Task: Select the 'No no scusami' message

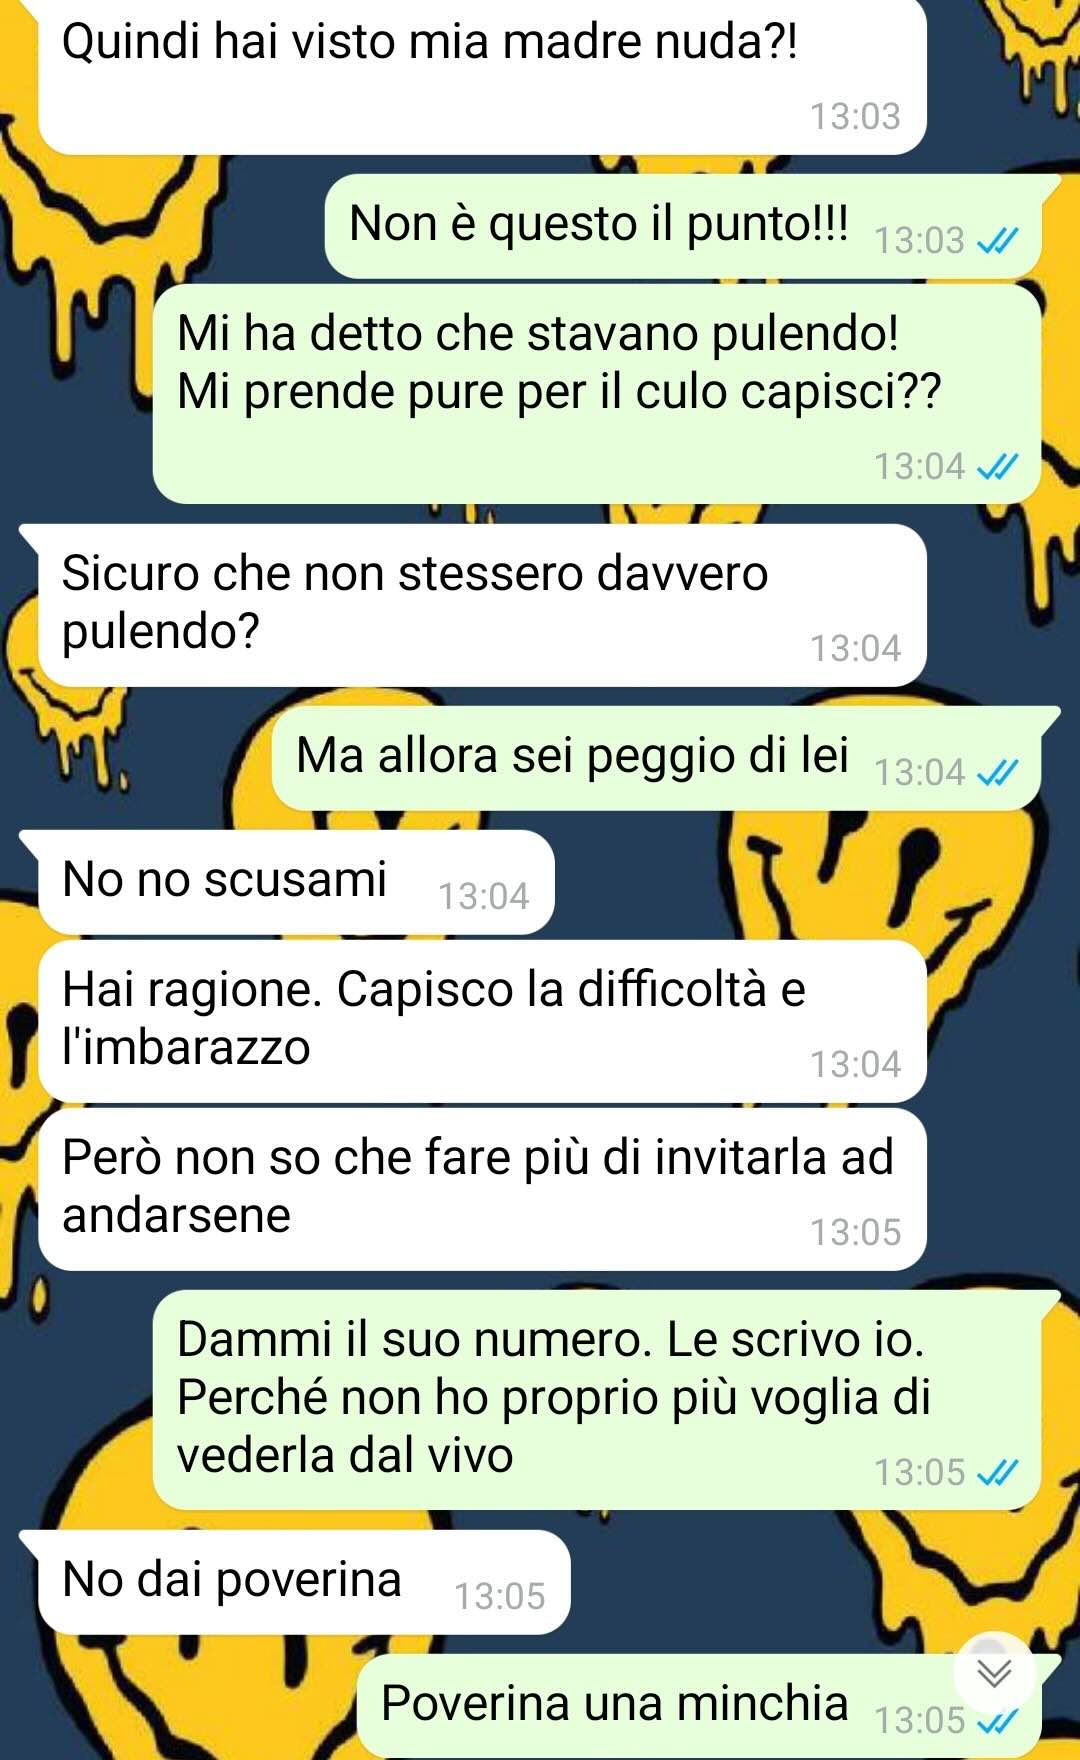Action: tap(296, 882)
